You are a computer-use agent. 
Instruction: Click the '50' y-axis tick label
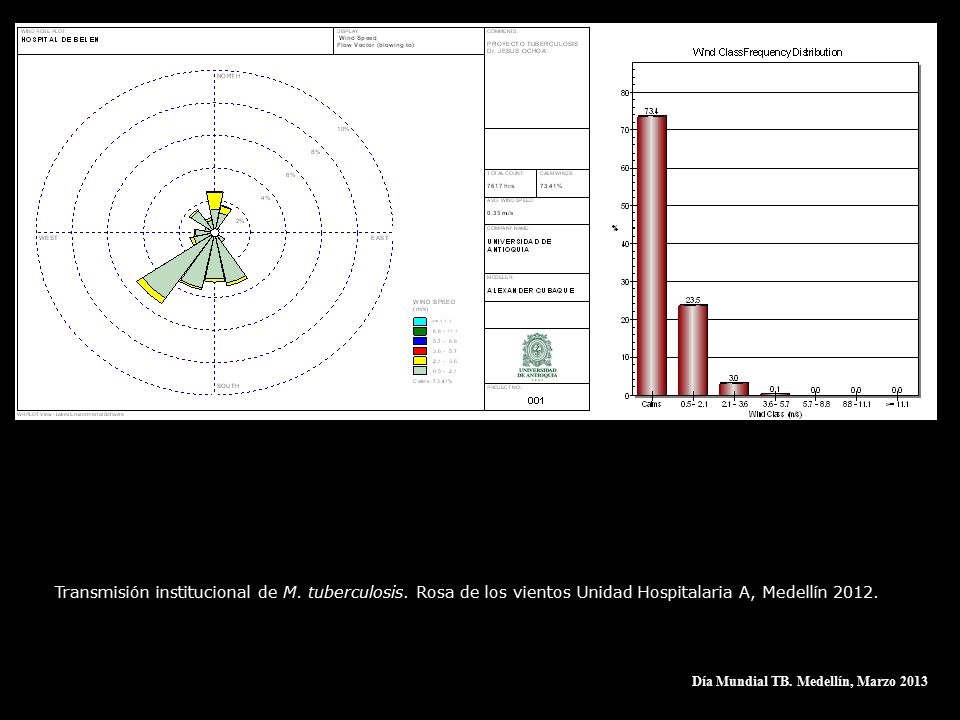[624, 206]
